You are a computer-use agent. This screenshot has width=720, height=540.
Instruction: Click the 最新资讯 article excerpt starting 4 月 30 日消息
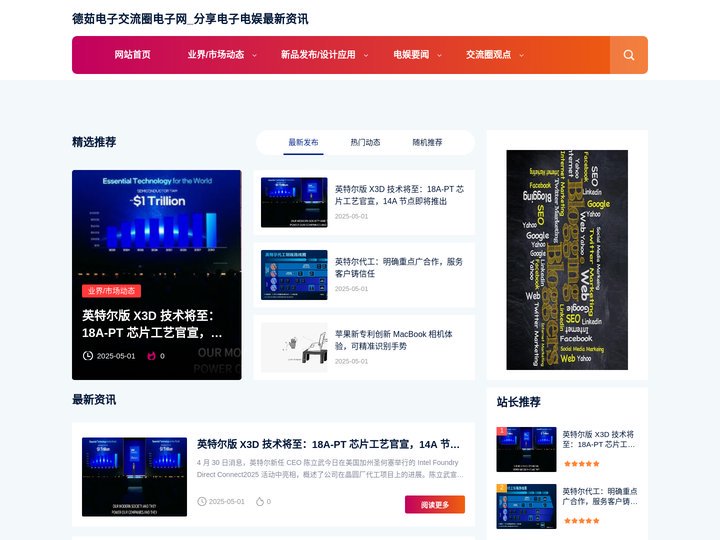(330, 468)
